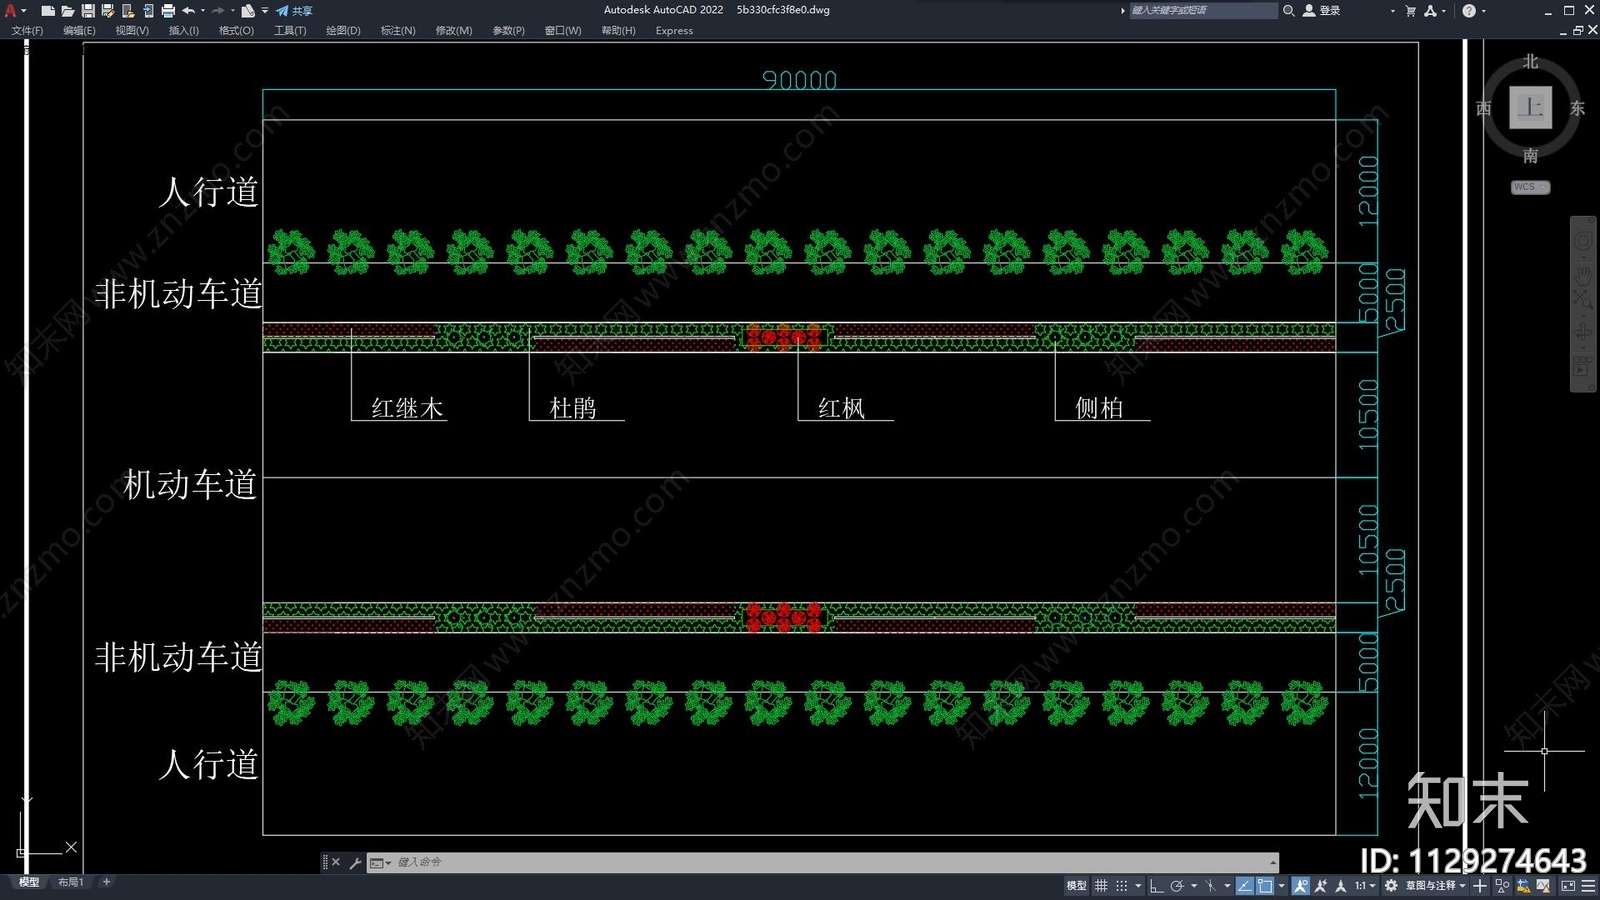
Task: Toggle object snap square icon
Action: click(1265, 886)
